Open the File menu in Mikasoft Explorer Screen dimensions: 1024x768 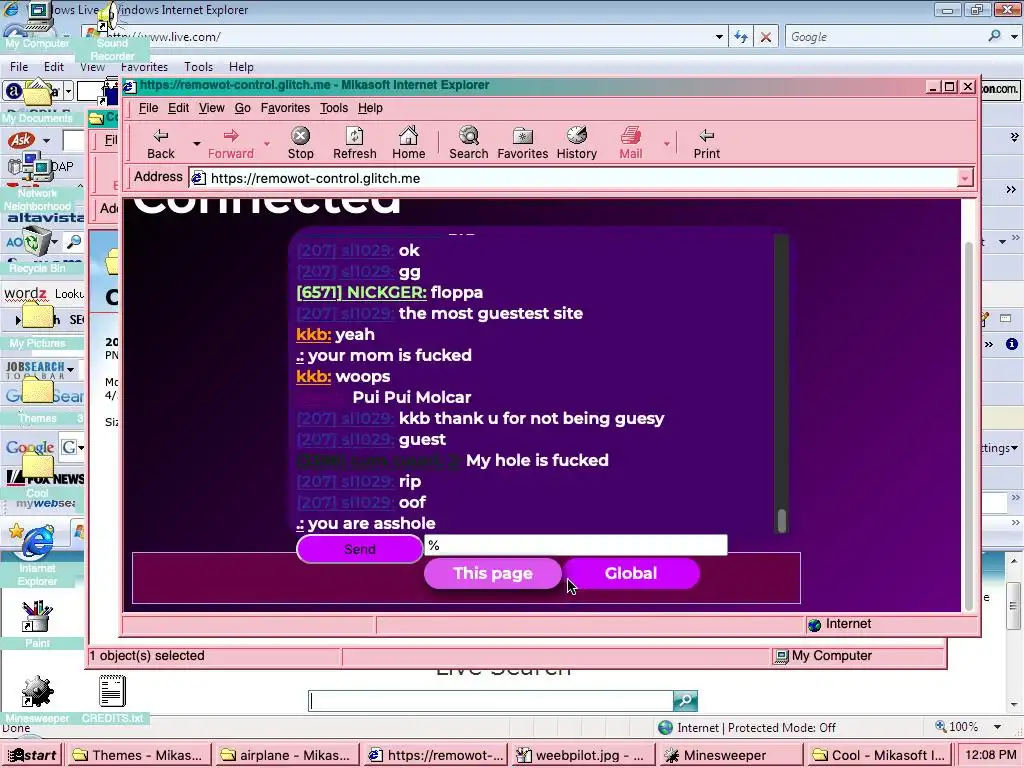[x=148, y=108]
